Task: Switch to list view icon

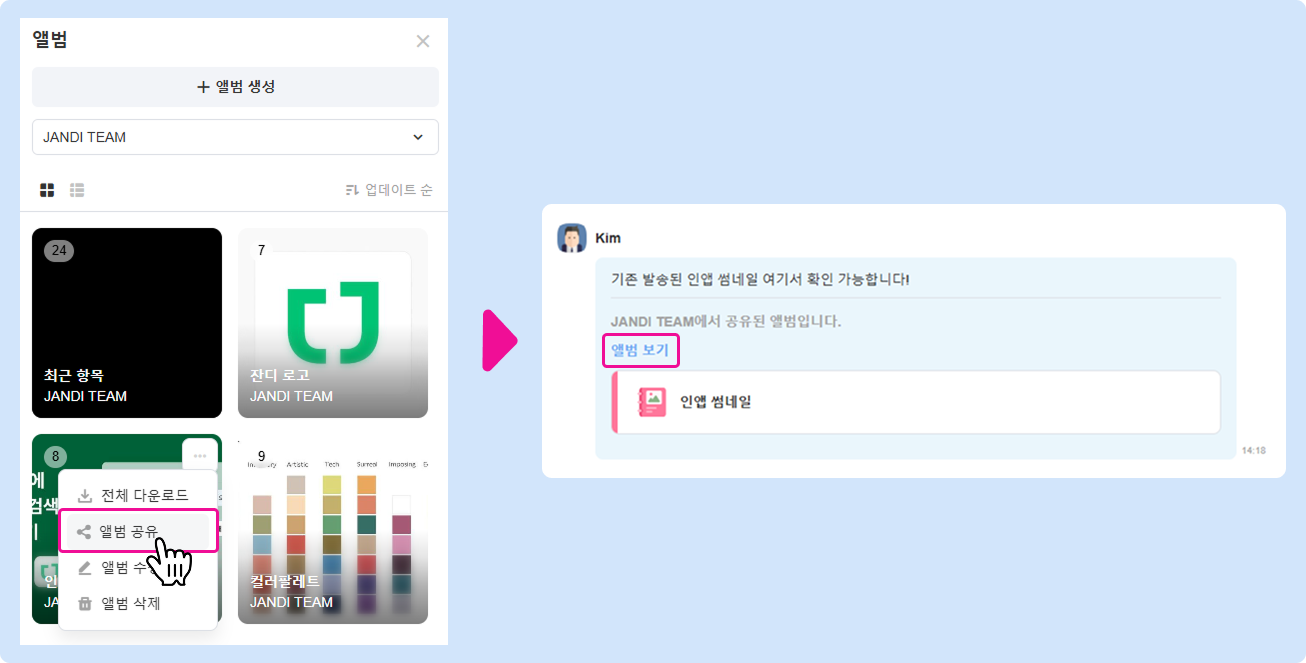Action: click(77, 190)
